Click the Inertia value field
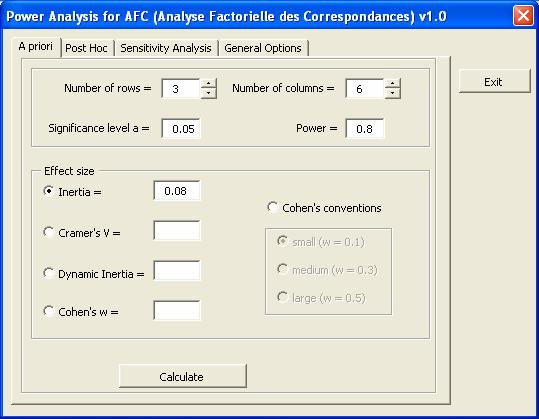The height and width of the screenshot is (419, 539). pyautogui.click(x=177, y=190)
